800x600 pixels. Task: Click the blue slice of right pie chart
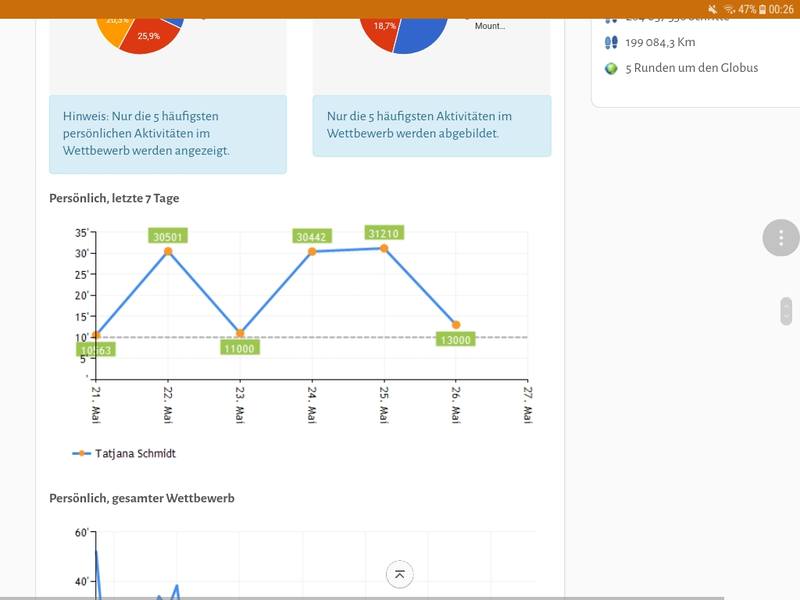(x=421, y=36)
